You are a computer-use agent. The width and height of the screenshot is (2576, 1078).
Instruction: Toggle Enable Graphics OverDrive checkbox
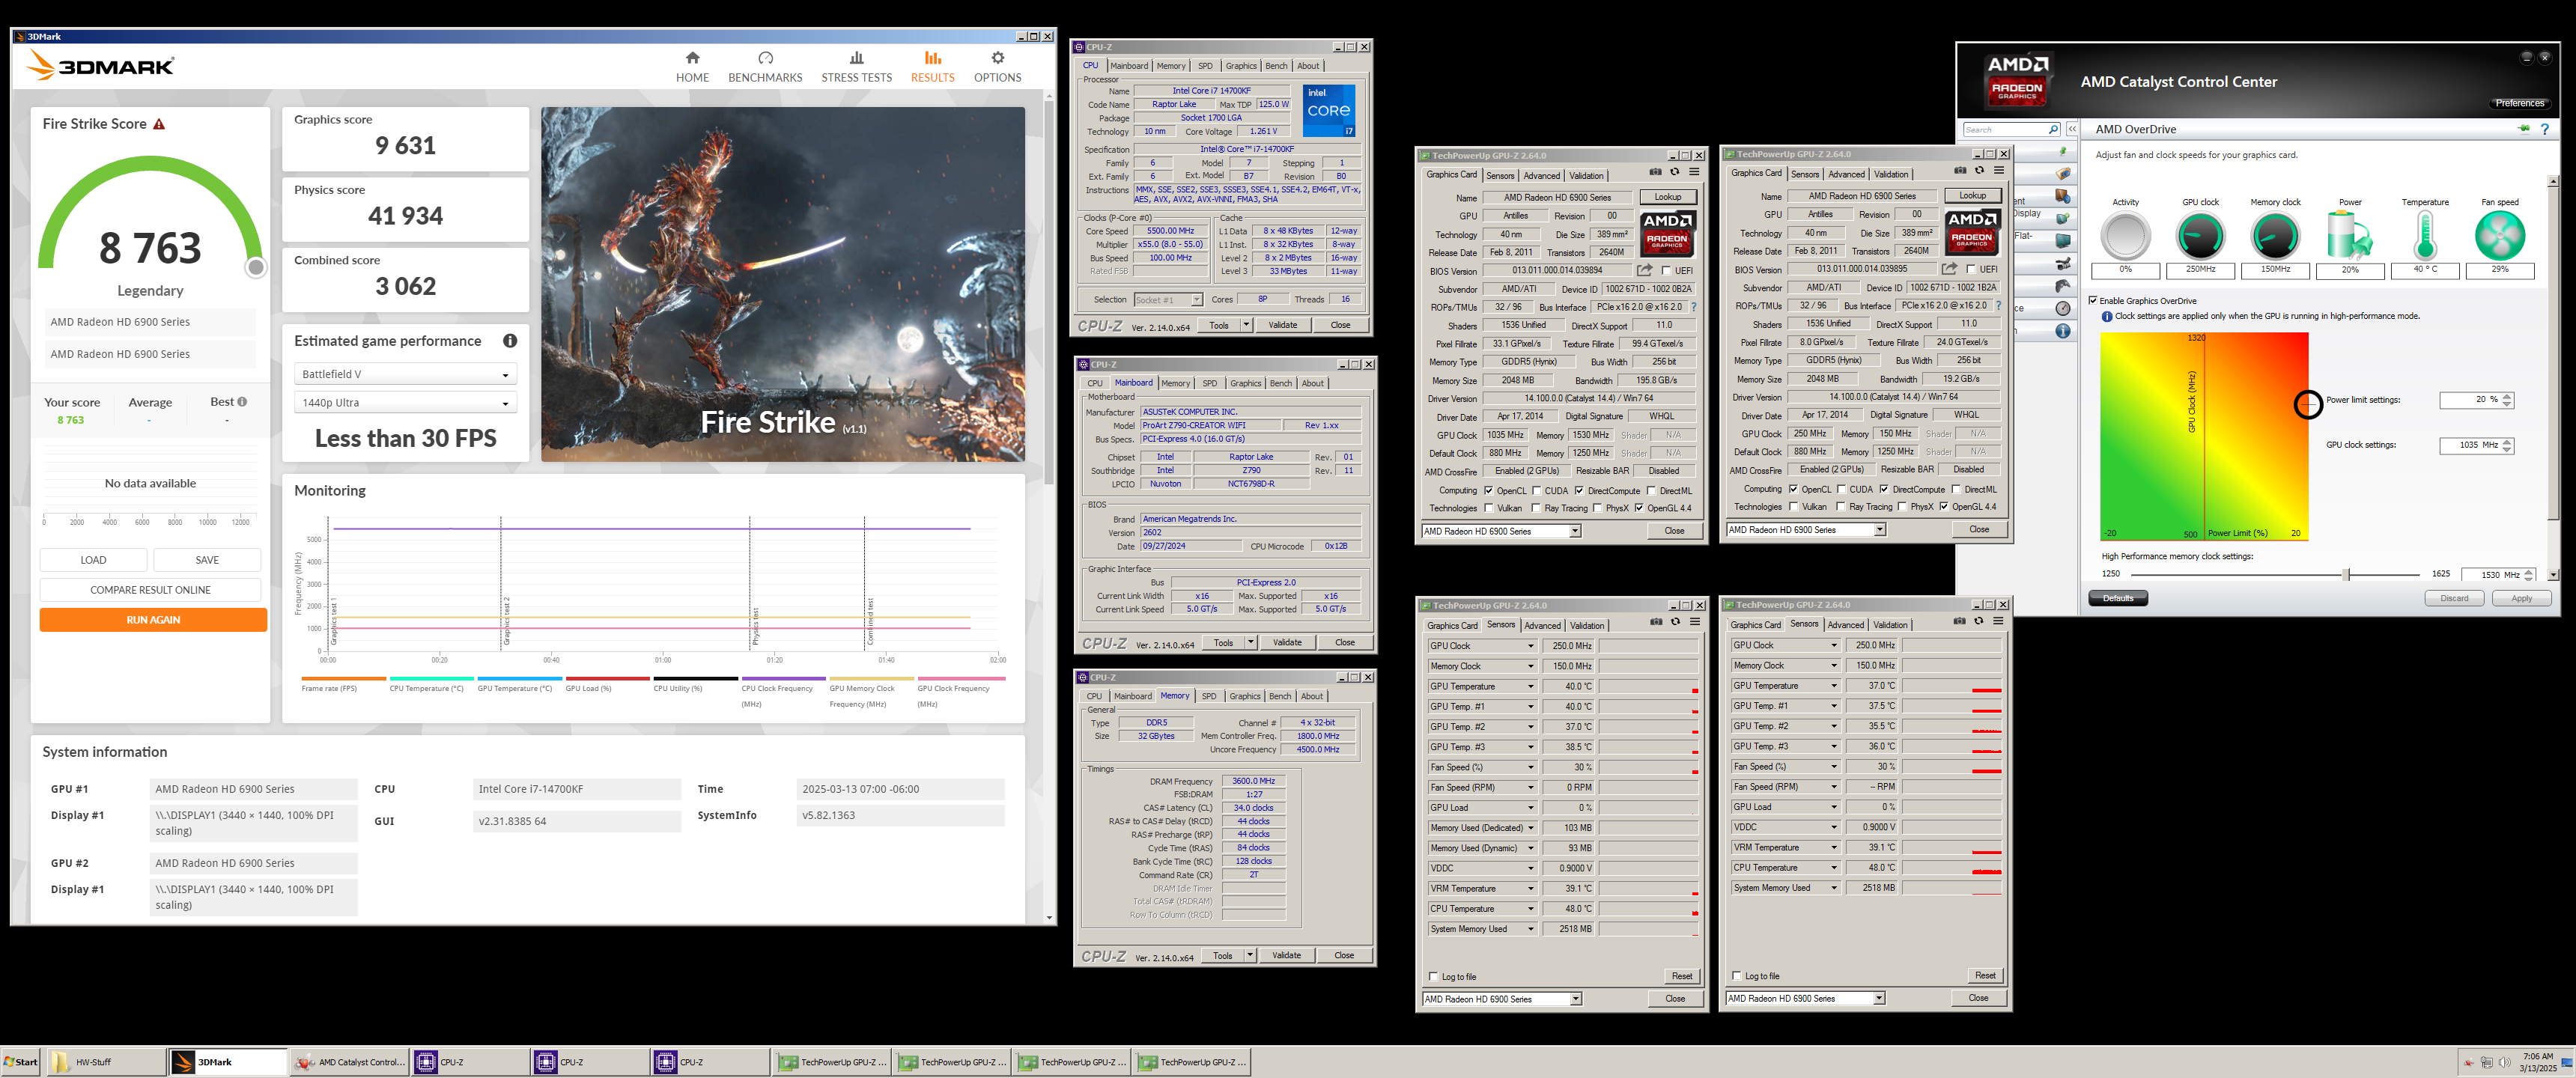tap(2093, 300)
